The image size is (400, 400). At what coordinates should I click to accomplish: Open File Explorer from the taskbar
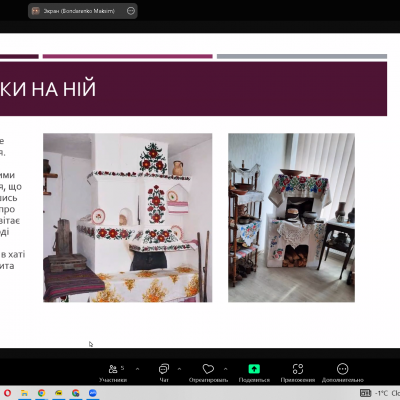(x=24, y=393)
